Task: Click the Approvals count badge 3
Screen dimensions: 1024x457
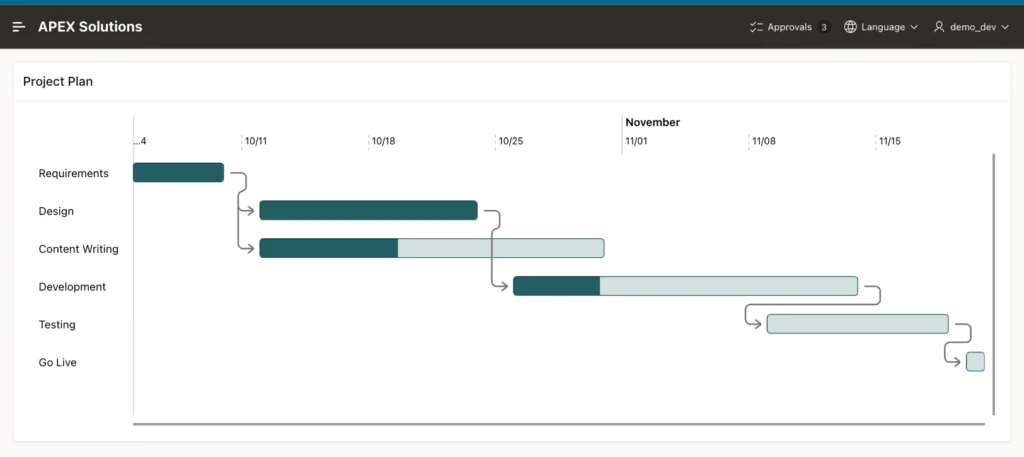Action: (x=824, y=27)
